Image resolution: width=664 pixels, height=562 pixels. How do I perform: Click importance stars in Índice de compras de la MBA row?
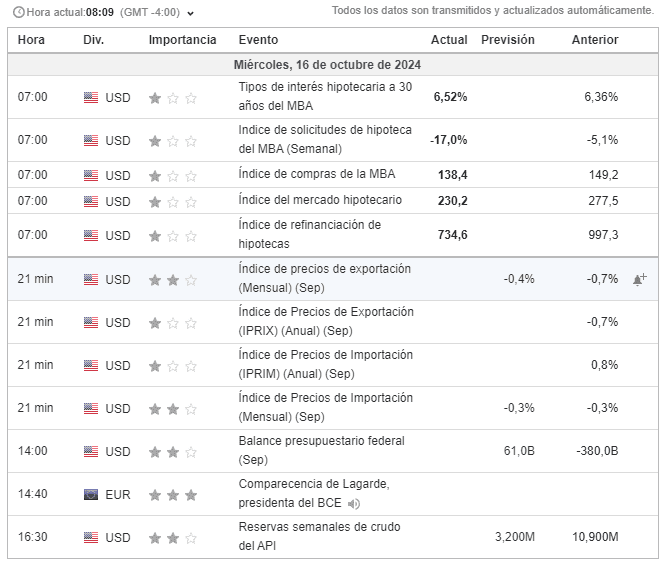[173, 176]
